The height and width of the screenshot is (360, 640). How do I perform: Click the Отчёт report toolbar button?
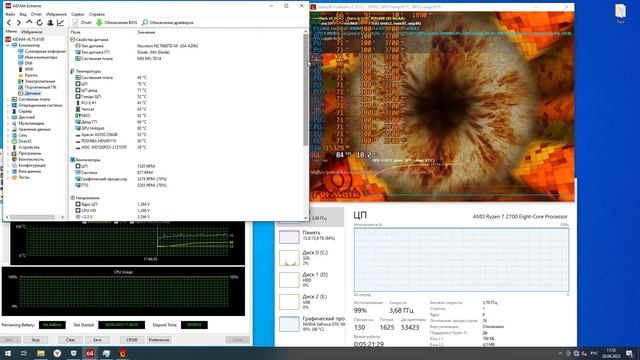tap(82, 23)
